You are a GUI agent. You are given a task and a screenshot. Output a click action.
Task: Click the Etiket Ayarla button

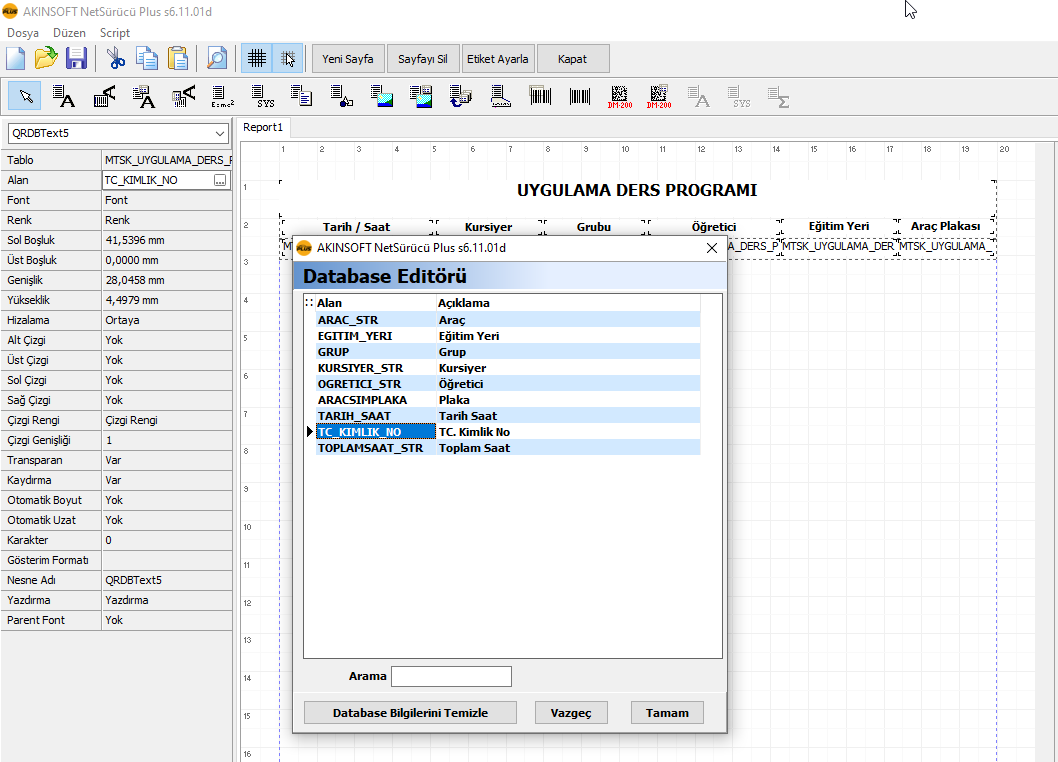point(497,59)
